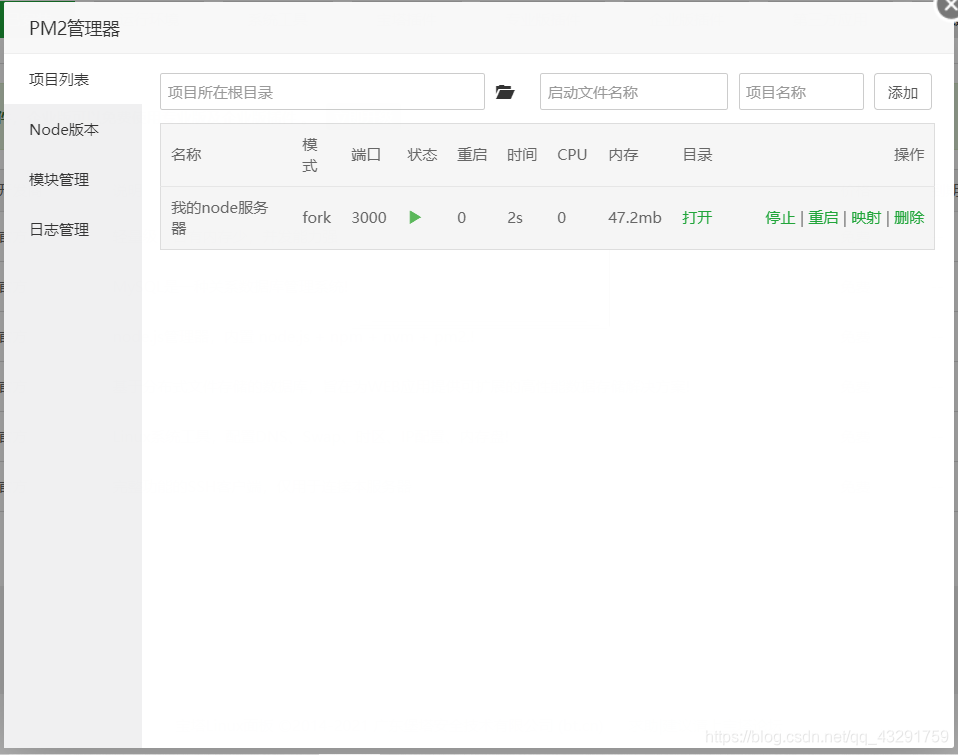Delete the node service using 删除
This screenshot has height=755, width=958.
point(909,217)
